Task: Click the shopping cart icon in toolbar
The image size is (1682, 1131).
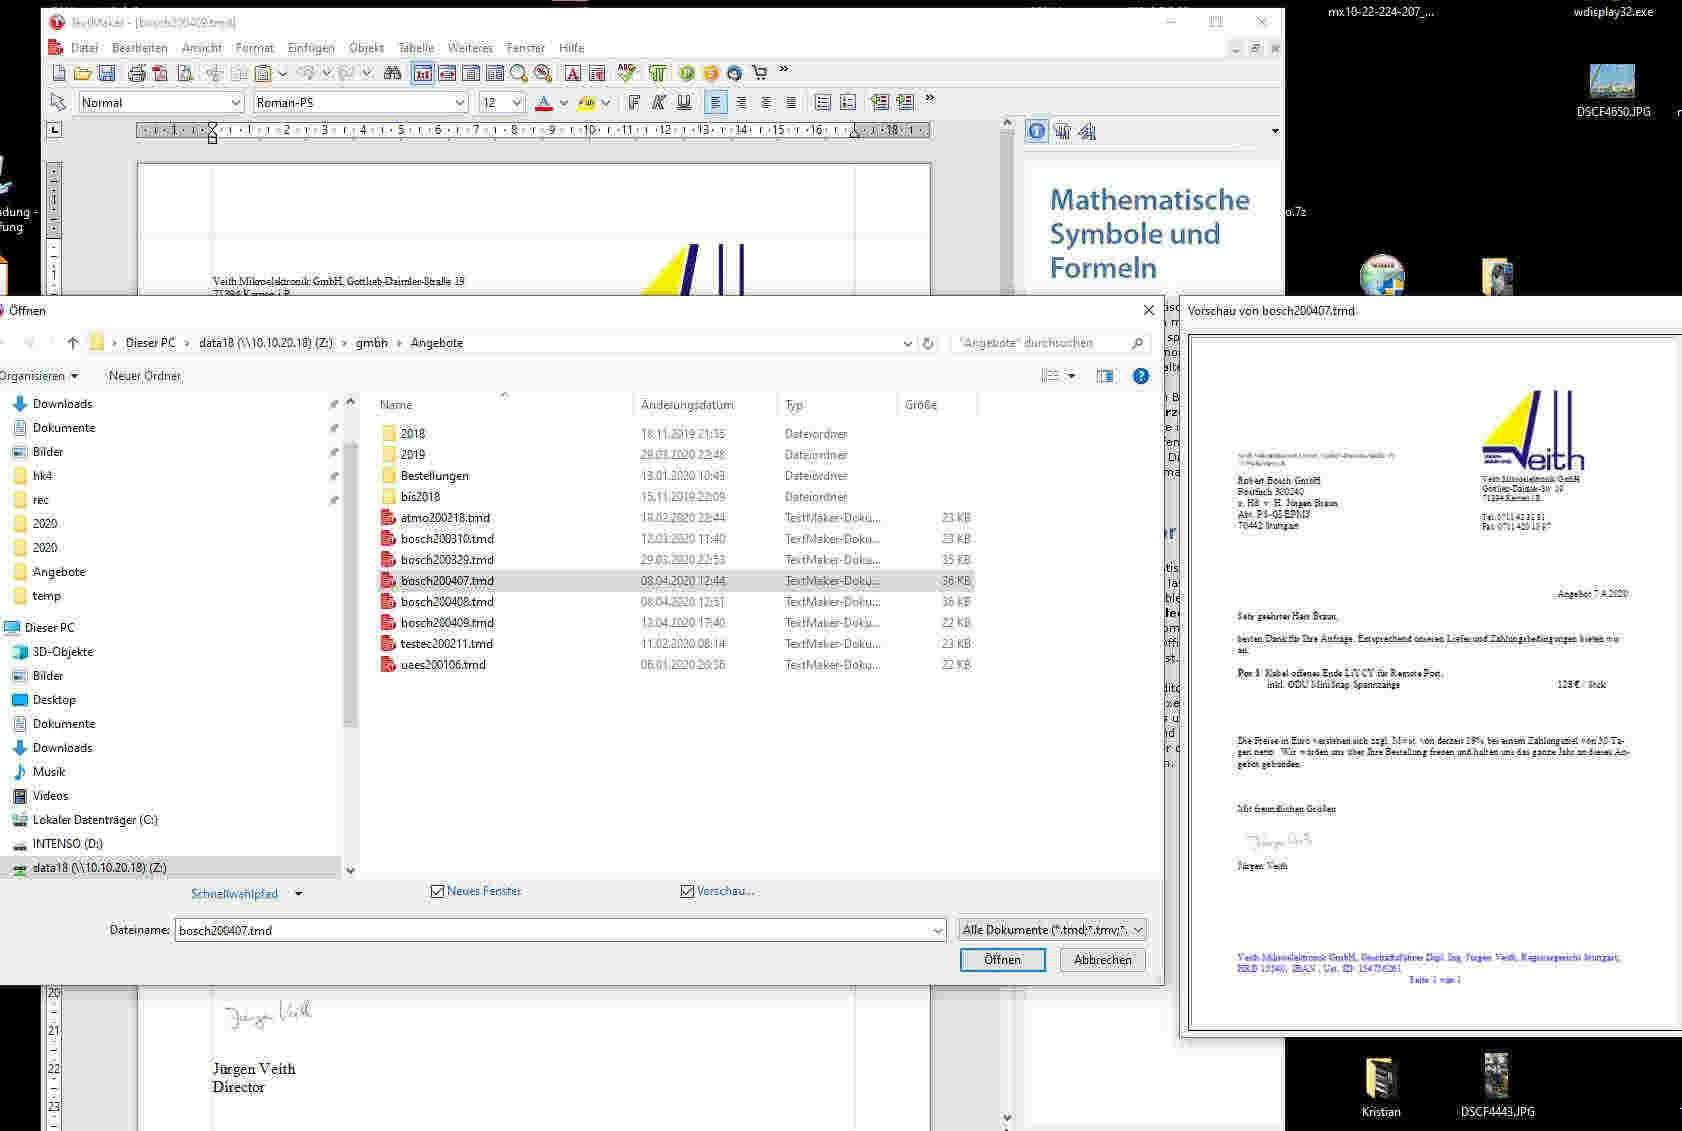Action: click(759, 73)
